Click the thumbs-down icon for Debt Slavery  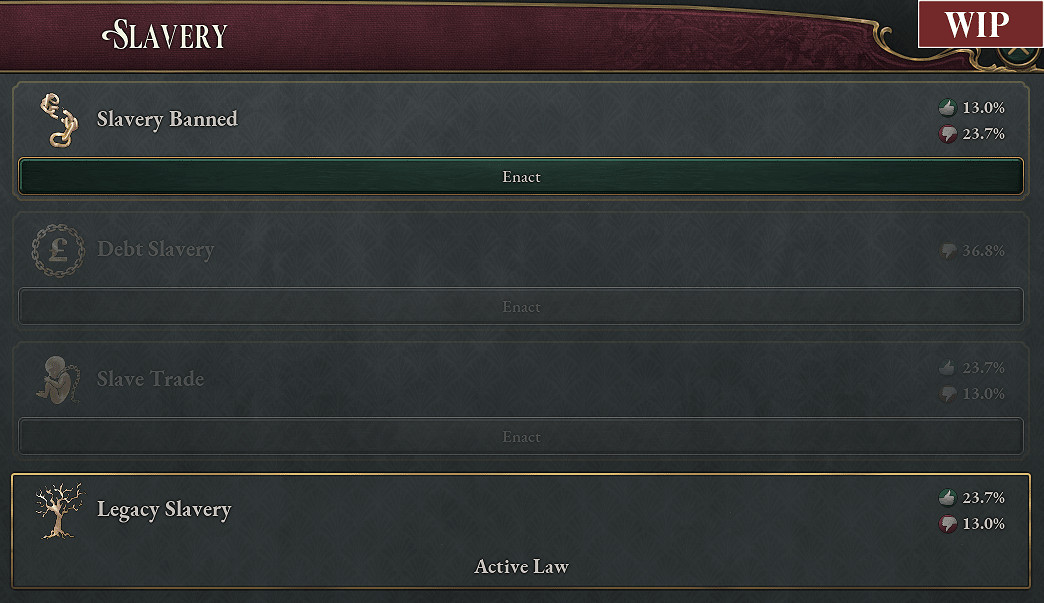pos(947,251)
